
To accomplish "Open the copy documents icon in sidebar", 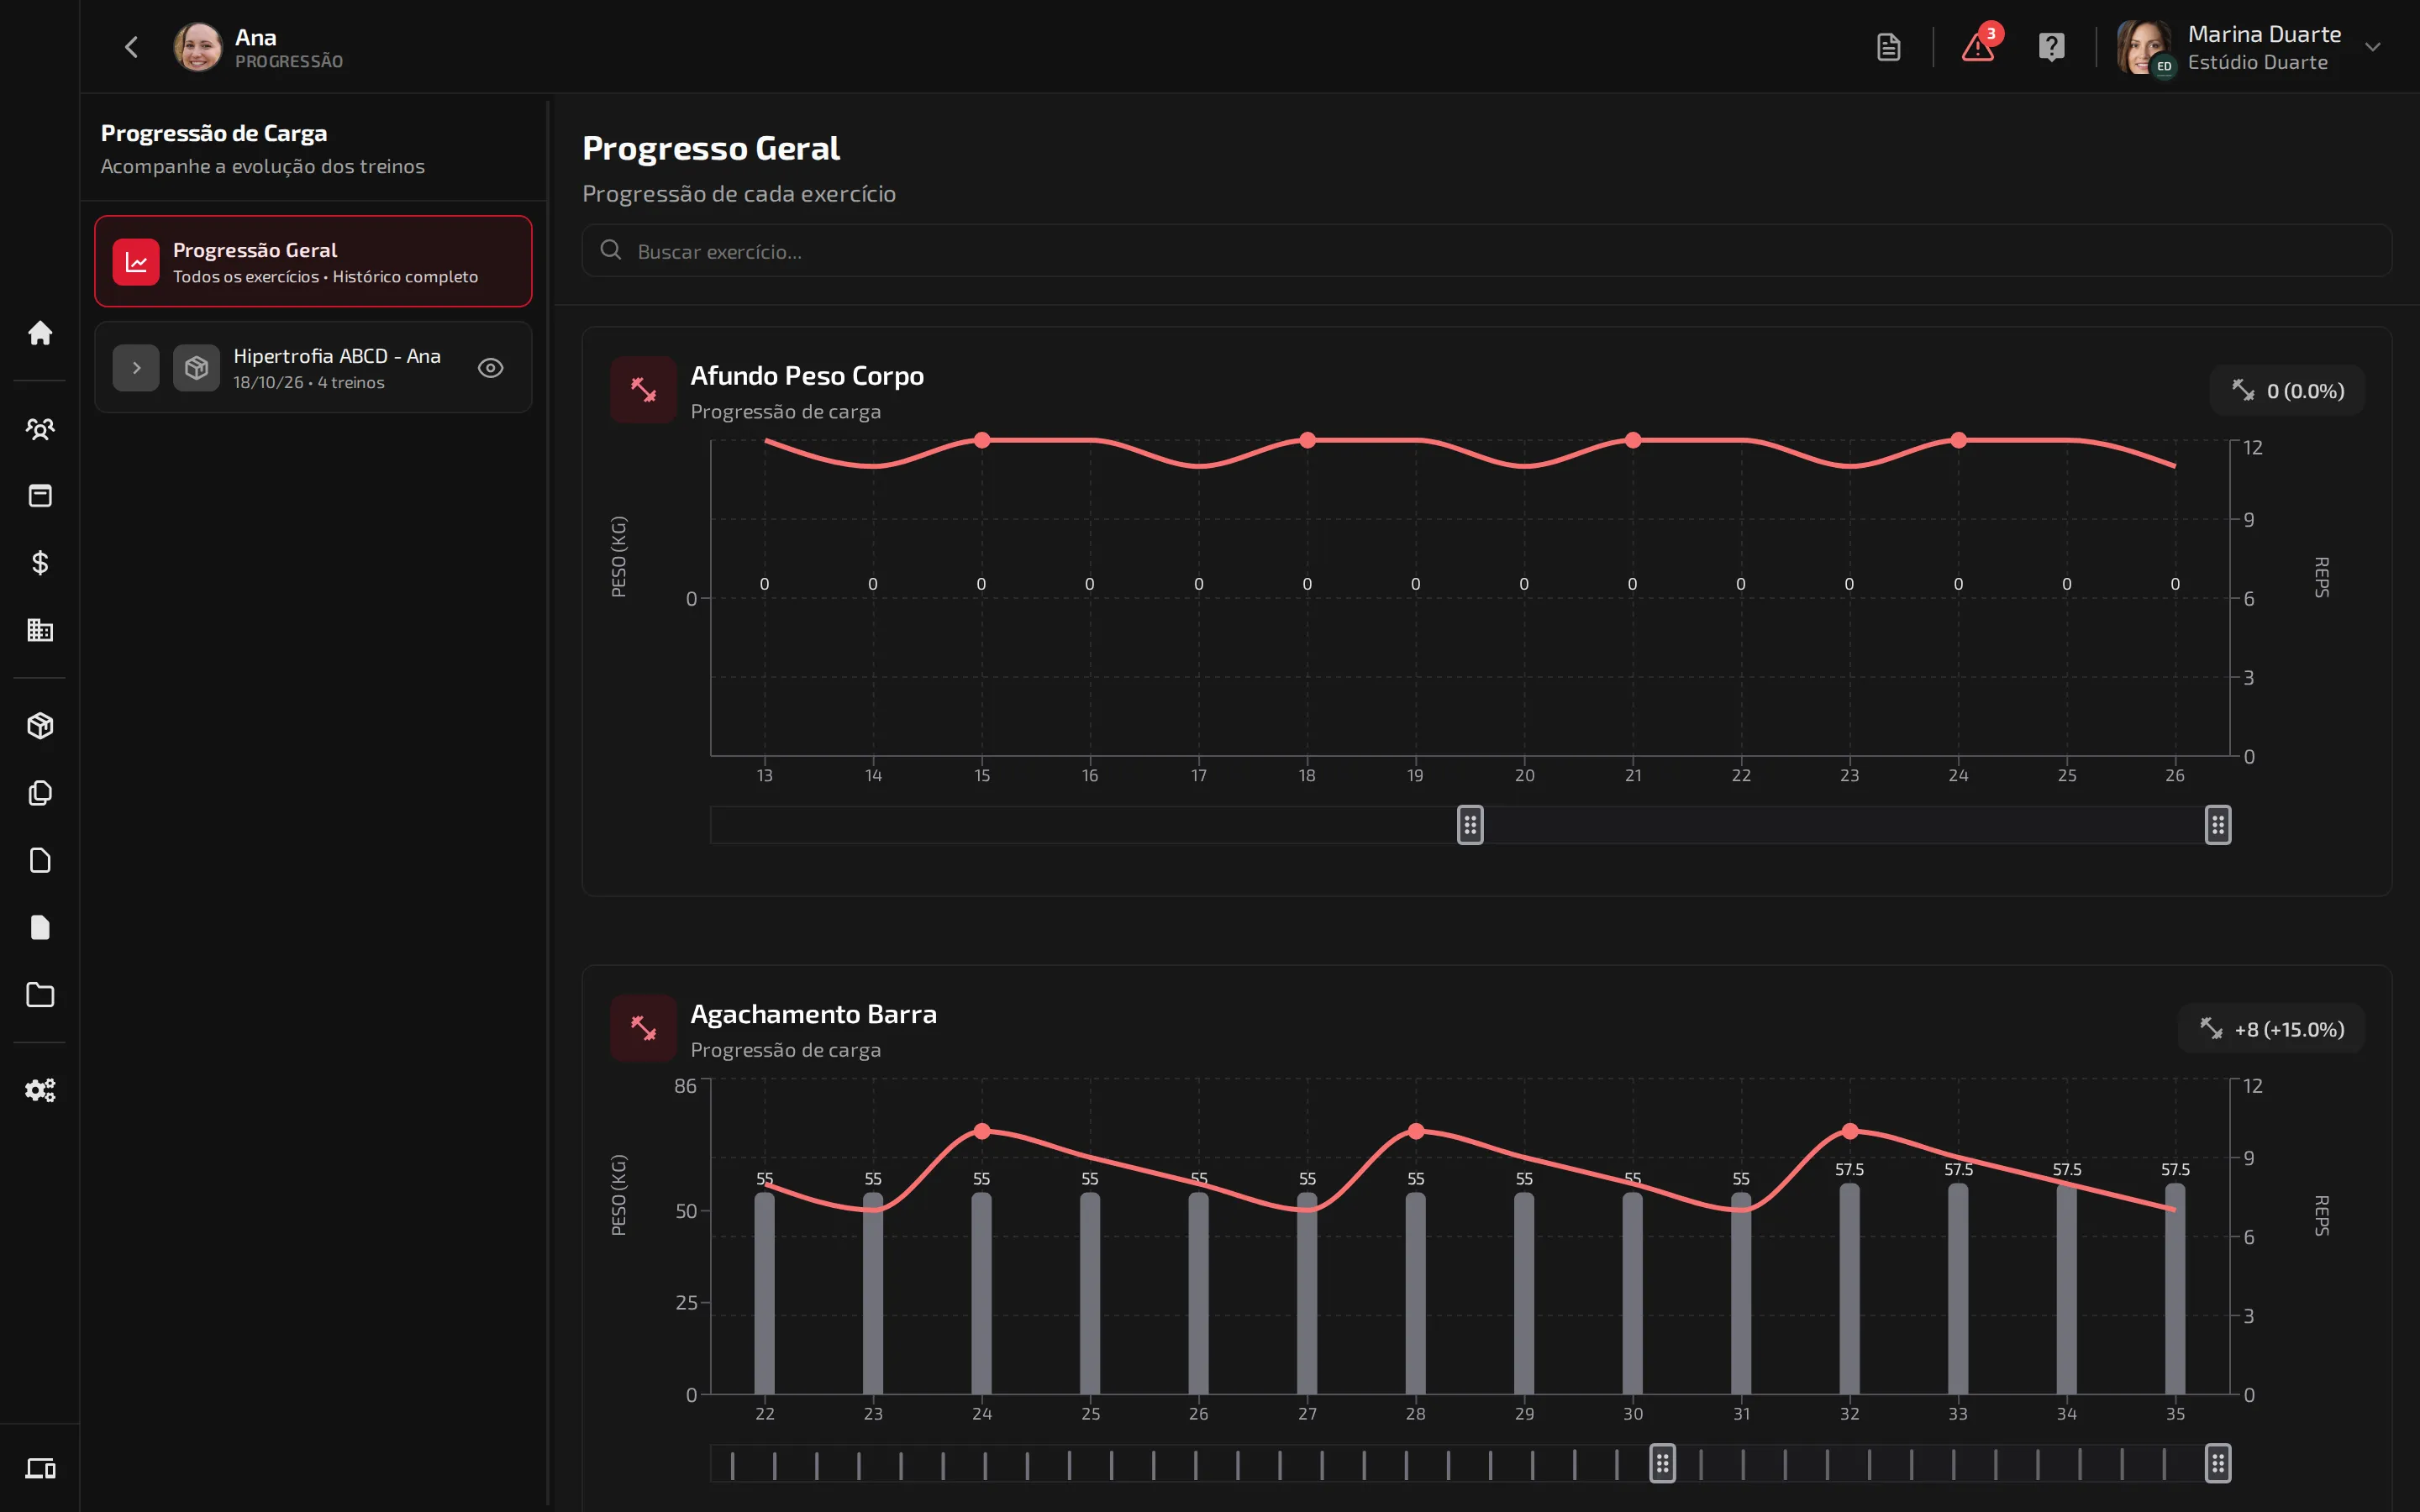I will coord(40,793).
